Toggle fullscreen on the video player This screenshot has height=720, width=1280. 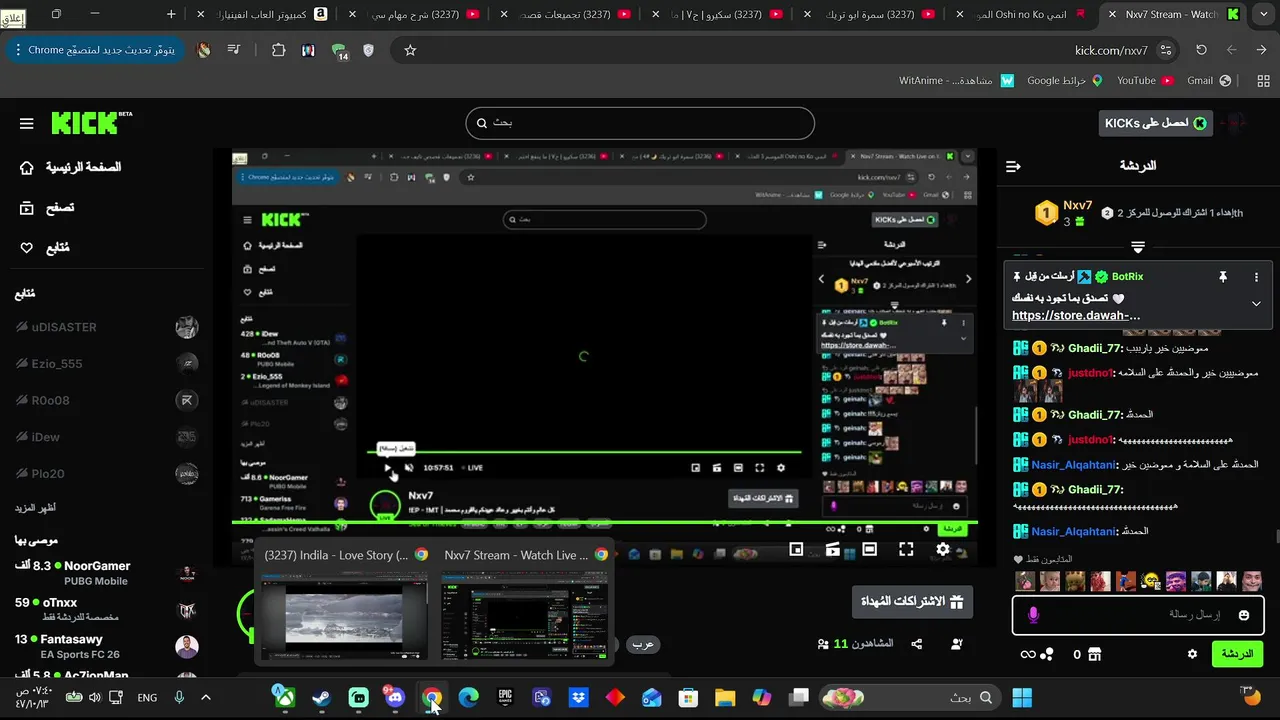(x=906, y=549)
